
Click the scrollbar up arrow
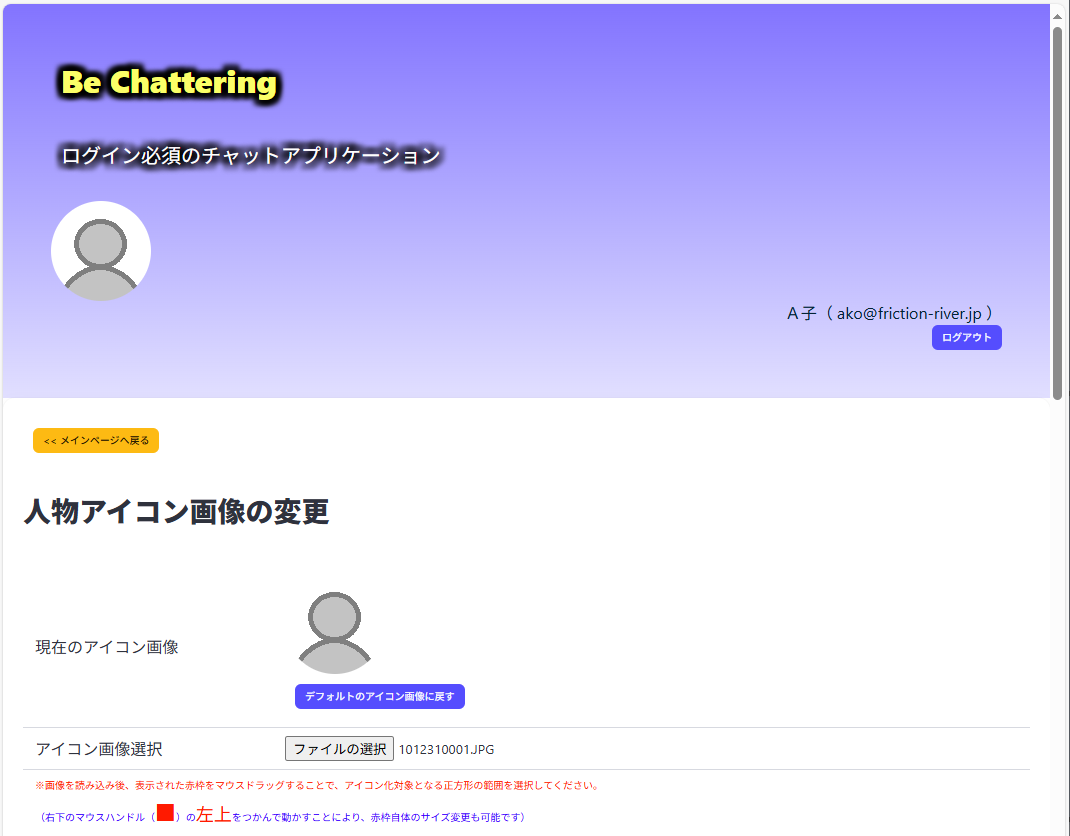pyautogui.click(x=1058, y=15)
